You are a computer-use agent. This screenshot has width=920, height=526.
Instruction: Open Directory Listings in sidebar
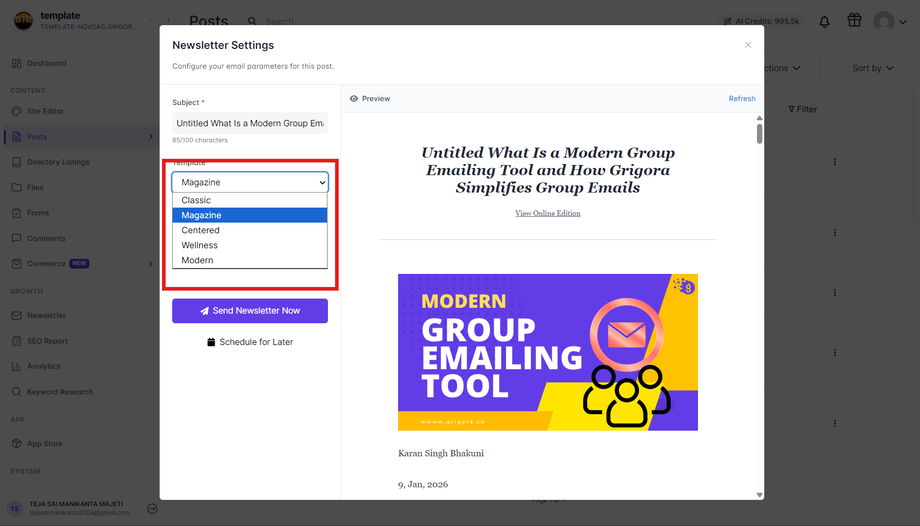click(58, 162)
